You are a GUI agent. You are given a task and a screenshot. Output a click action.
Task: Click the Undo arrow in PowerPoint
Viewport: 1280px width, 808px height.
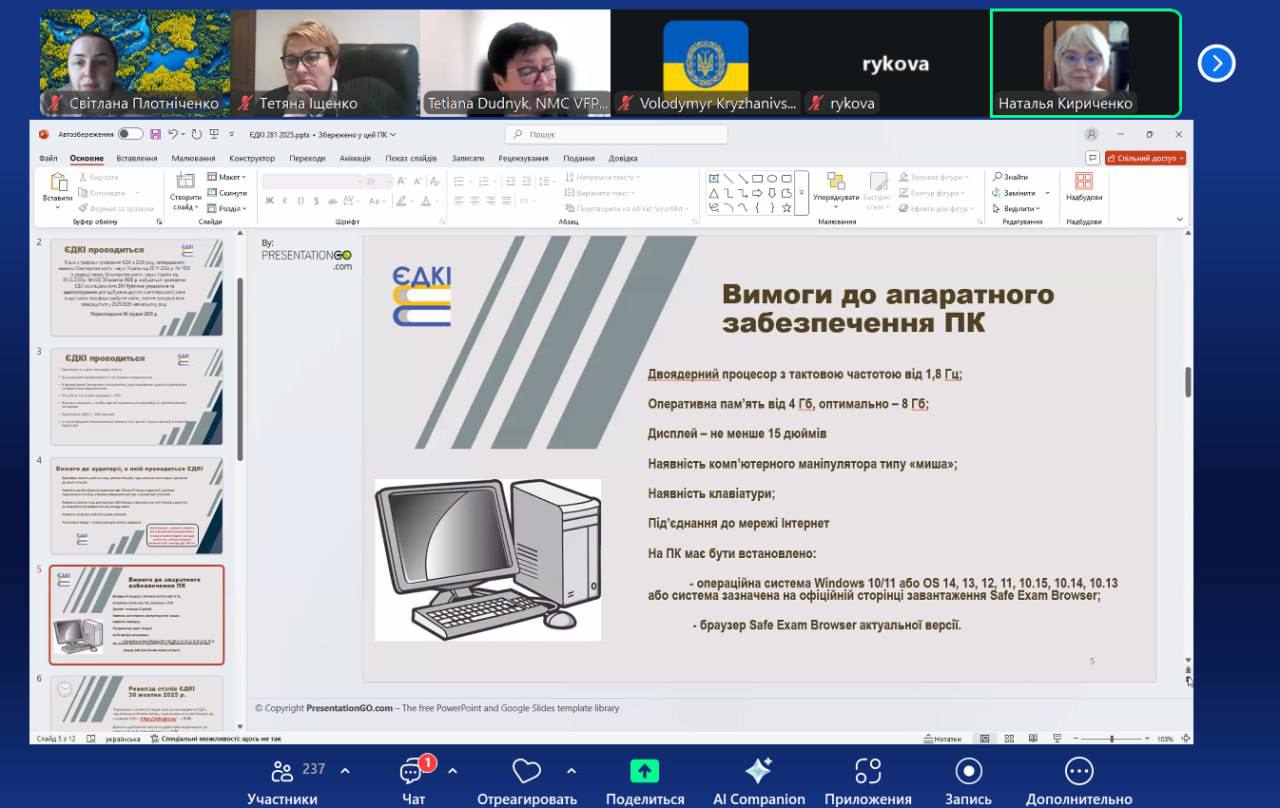(x=173, y=134)
